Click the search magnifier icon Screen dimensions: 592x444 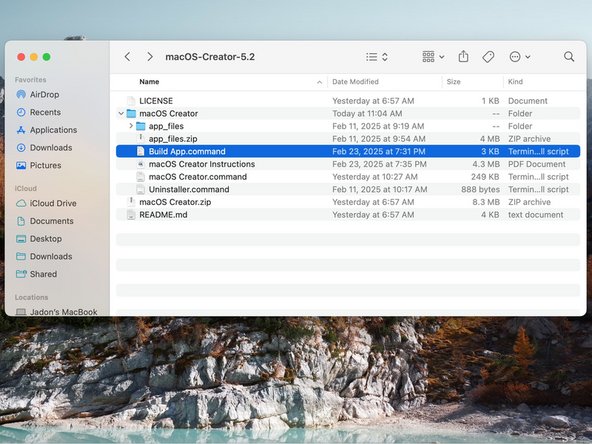569,57
